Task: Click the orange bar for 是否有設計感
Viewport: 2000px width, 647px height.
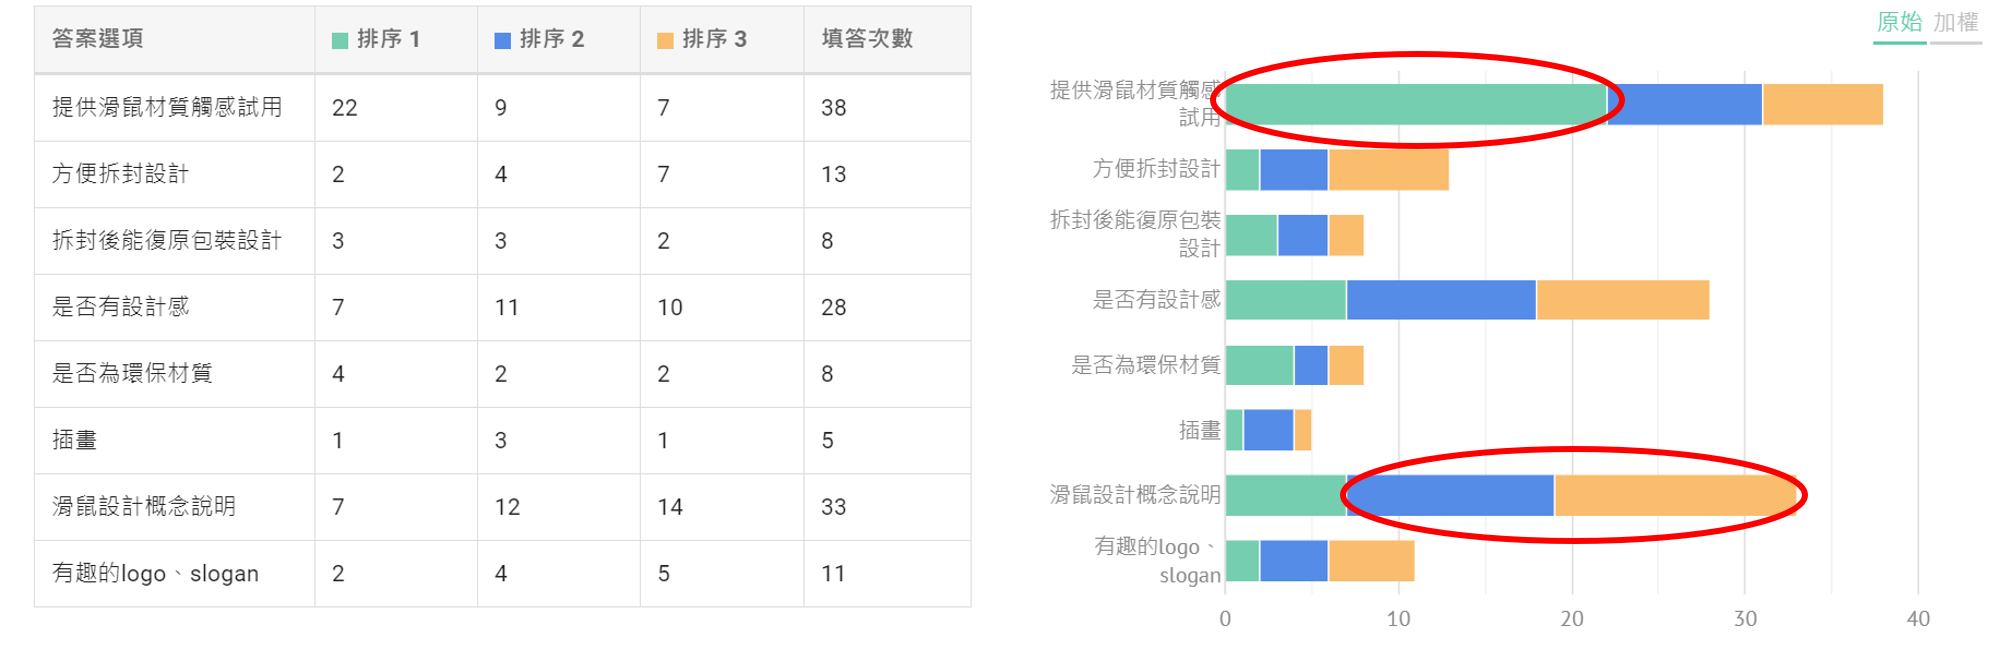Action: click(x=1622, y=300)
